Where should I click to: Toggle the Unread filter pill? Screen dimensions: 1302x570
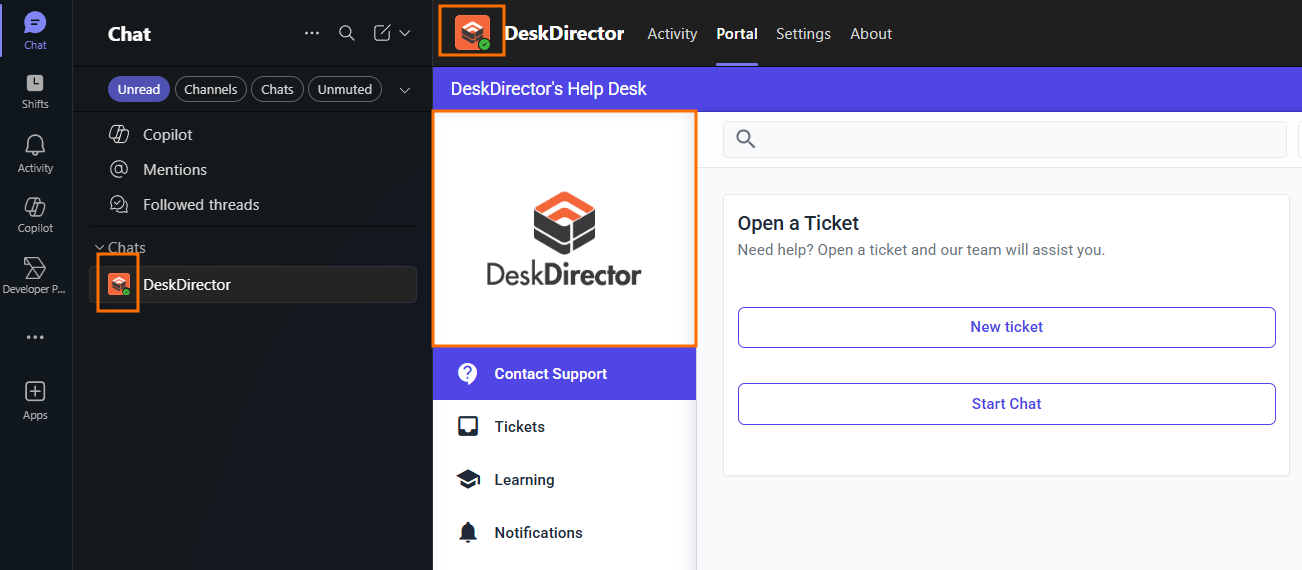(x=139, y=89)
